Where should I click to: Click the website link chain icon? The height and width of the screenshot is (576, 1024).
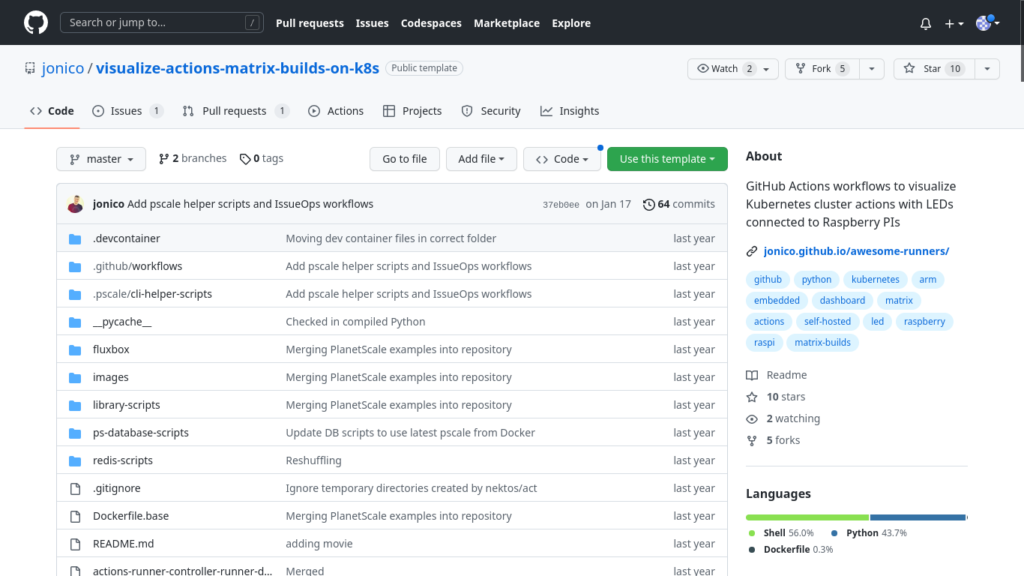click(x=752, y=251)
